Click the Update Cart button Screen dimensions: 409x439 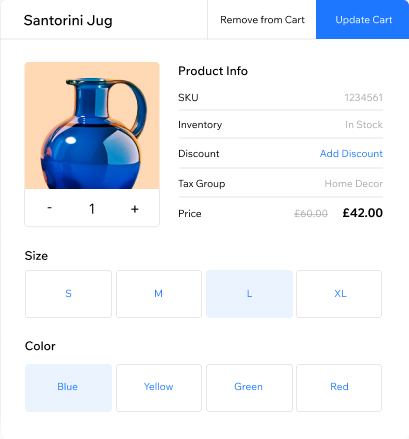(362, 20)
